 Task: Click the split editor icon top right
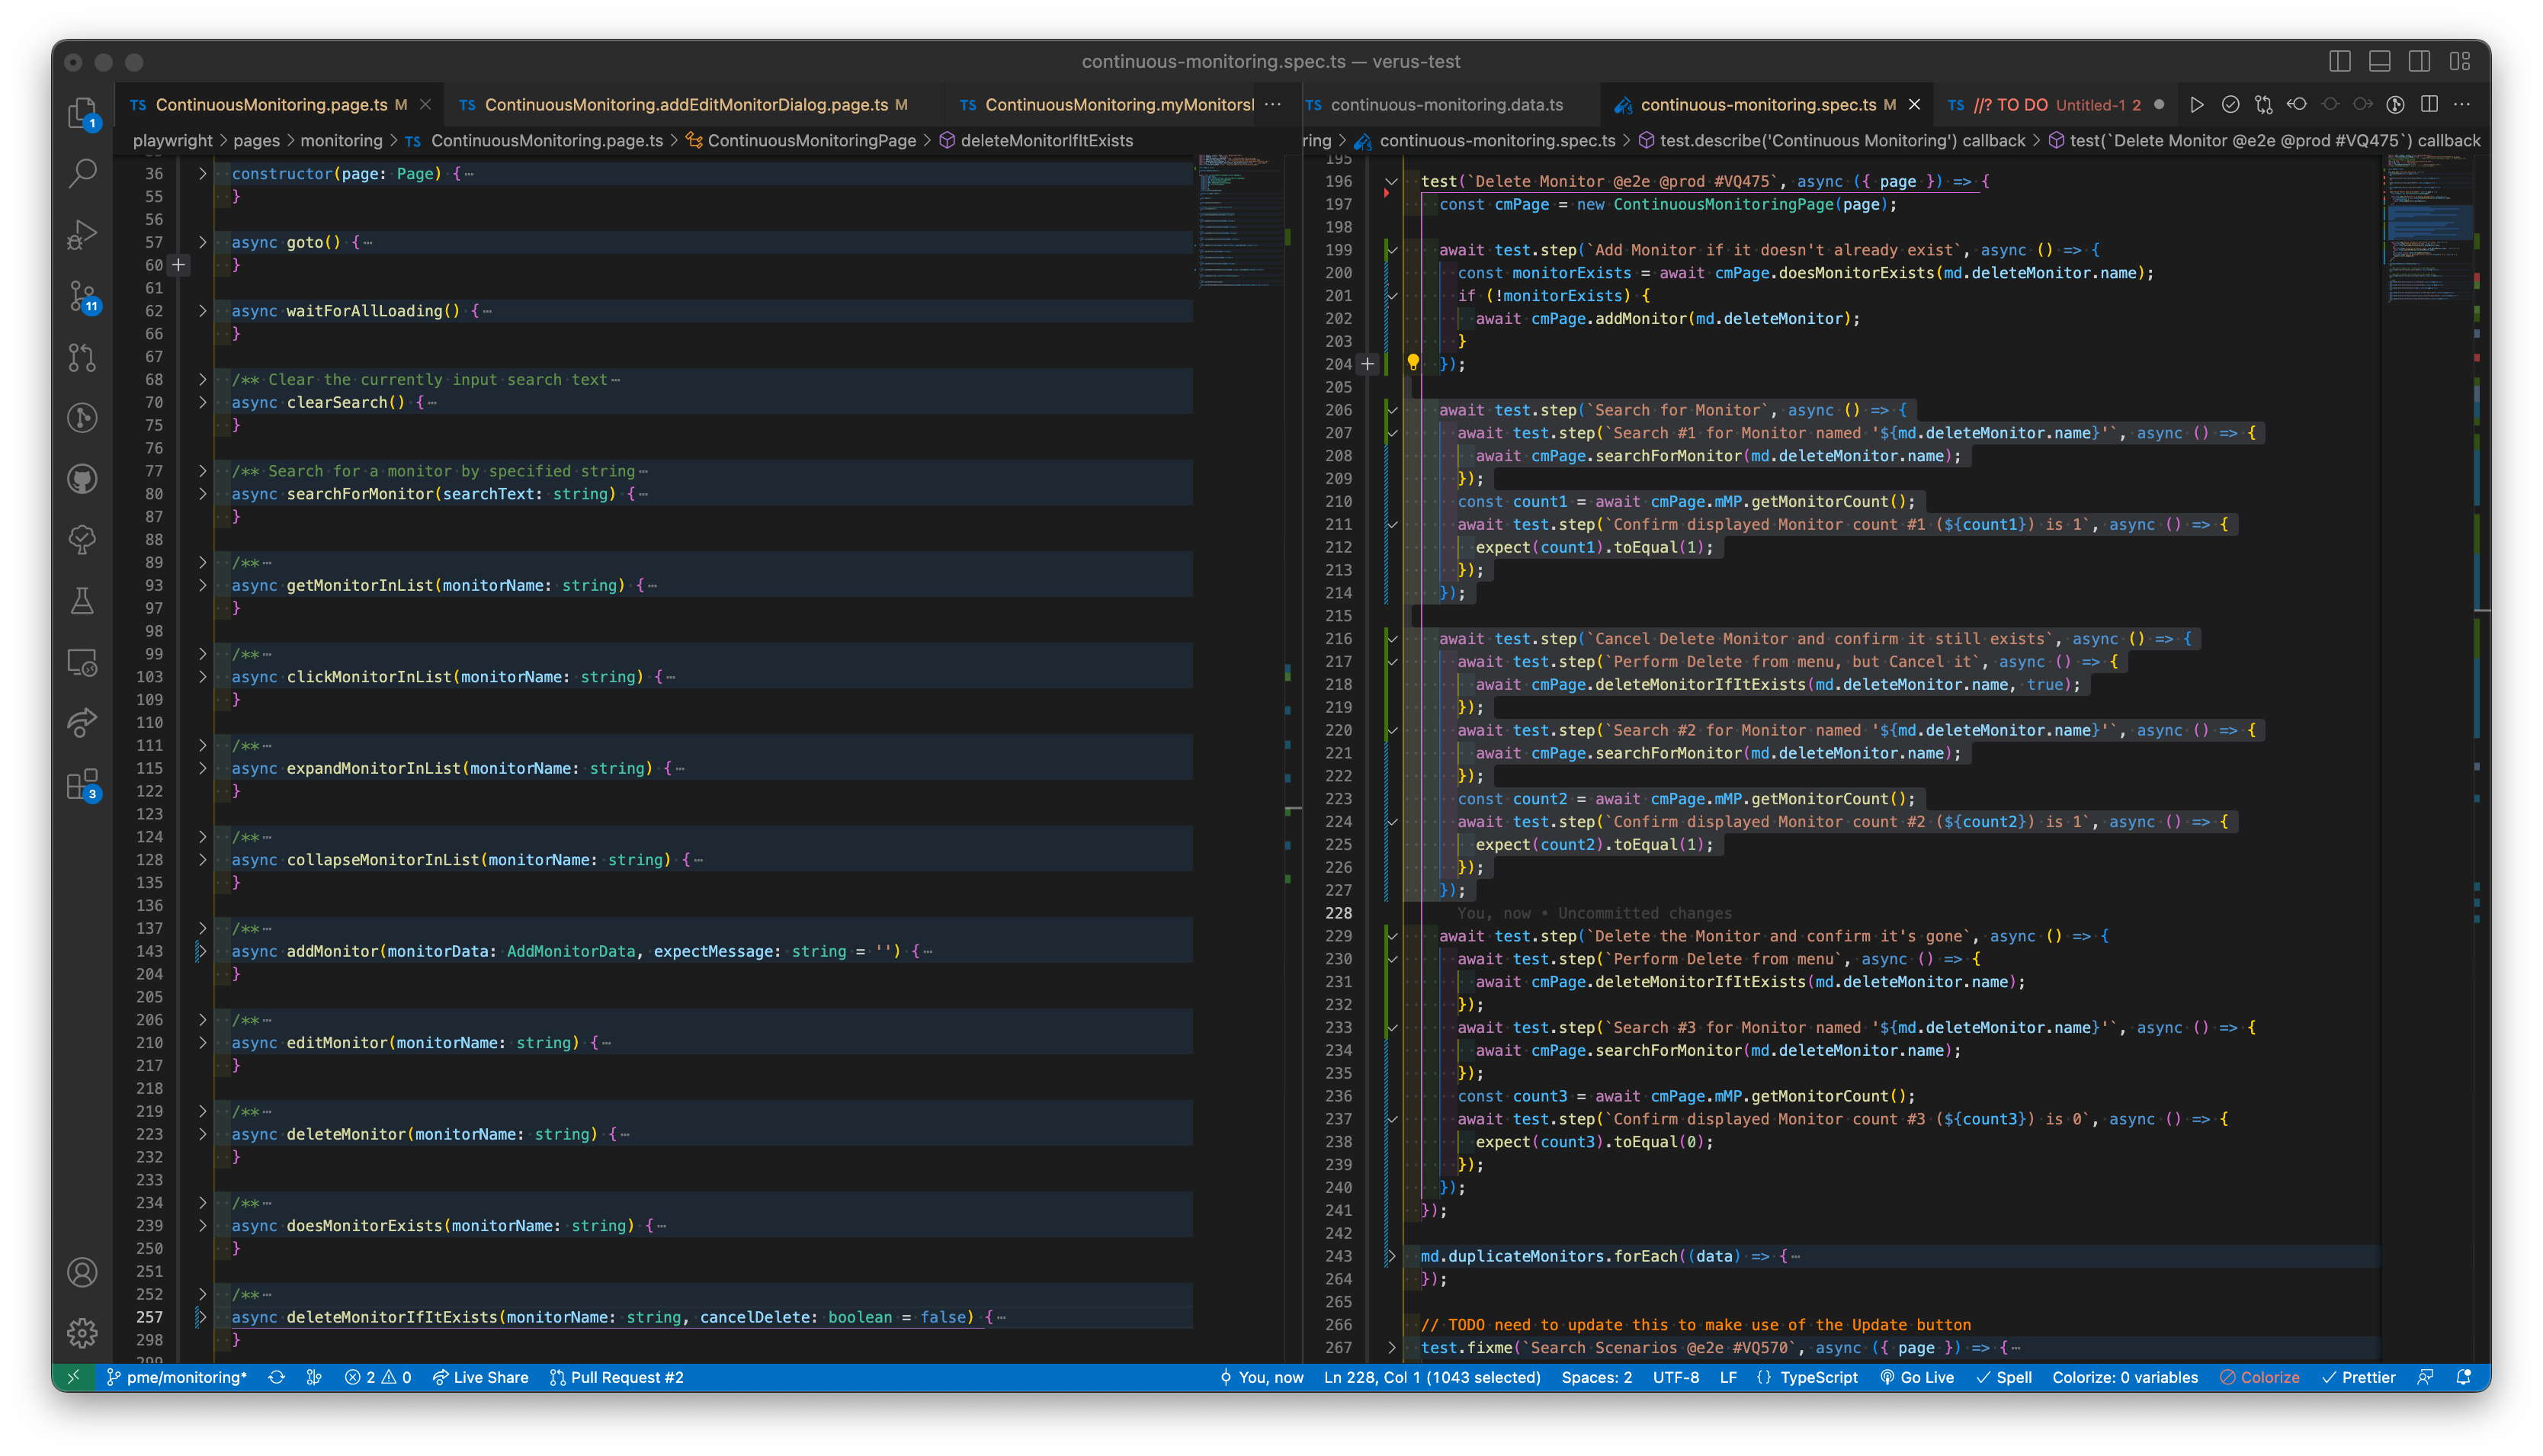(x=2428, y=104)
